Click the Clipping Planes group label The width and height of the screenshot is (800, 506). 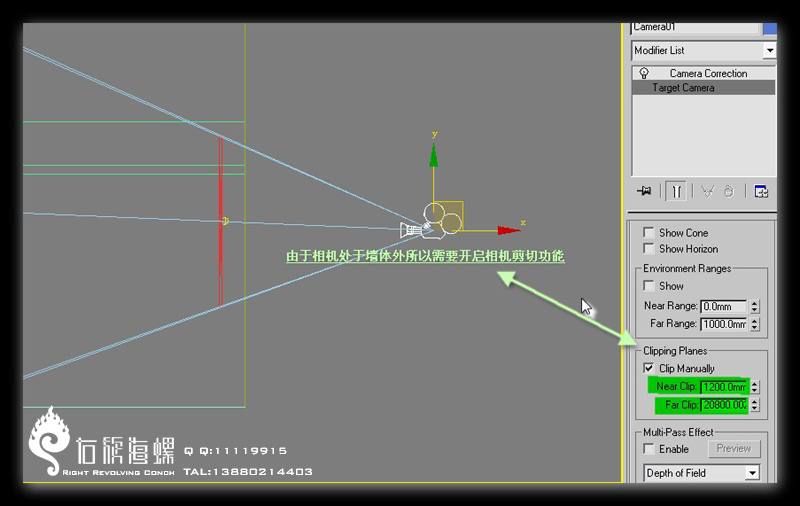pyautogui.click(x=675, y=351)
